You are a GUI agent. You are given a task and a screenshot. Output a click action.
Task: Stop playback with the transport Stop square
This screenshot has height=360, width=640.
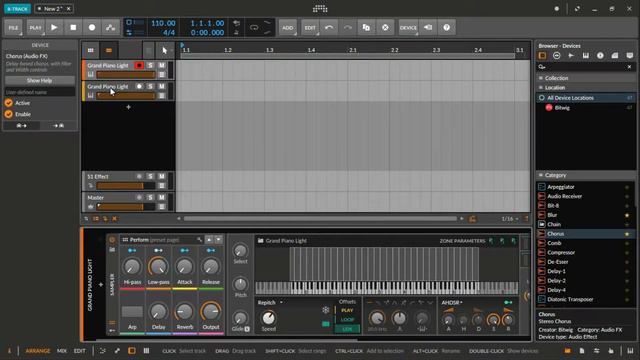point(73,27)
